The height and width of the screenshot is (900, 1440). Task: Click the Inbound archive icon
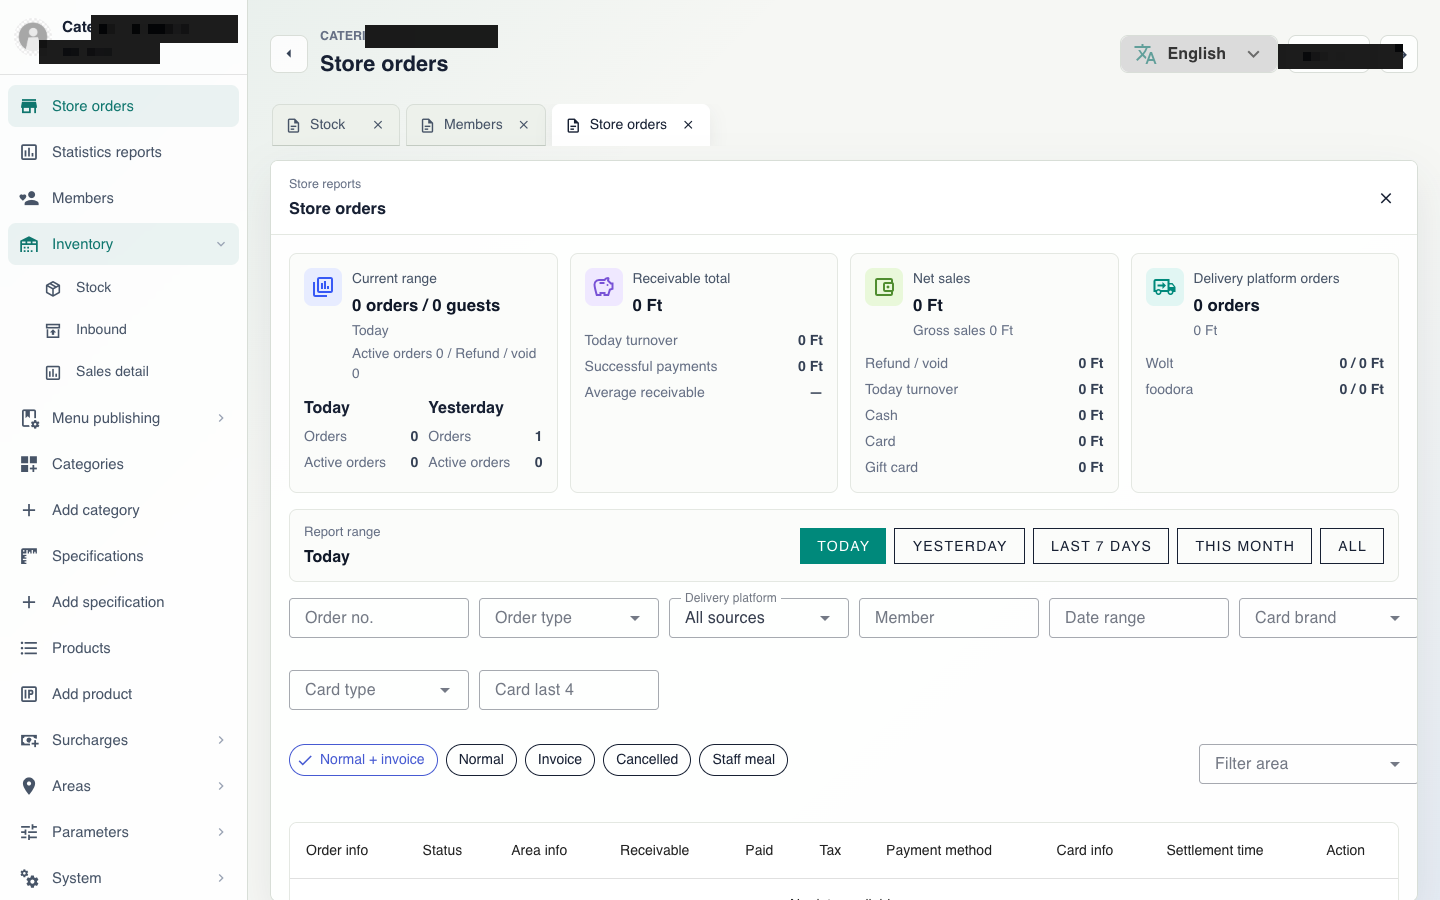pyautogui.click(x=53, y=330)
